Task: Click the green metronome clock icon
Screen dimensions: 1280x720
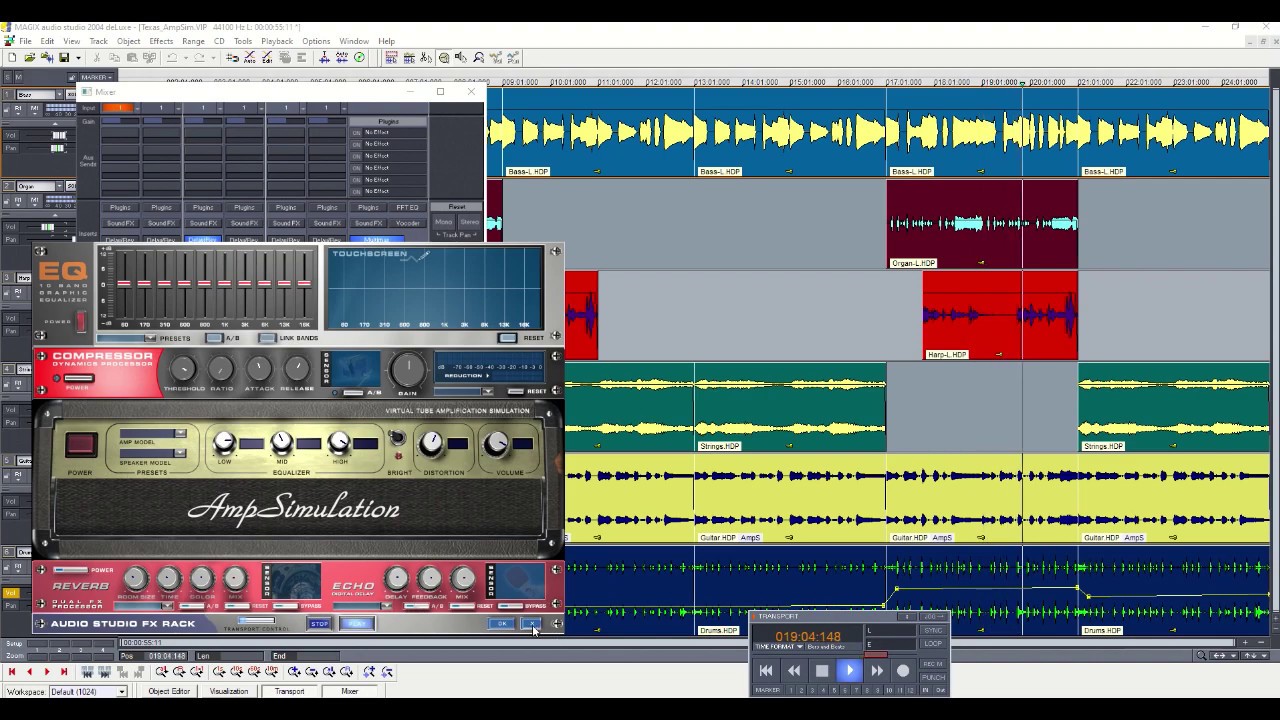Action: [x=359, y=58]
